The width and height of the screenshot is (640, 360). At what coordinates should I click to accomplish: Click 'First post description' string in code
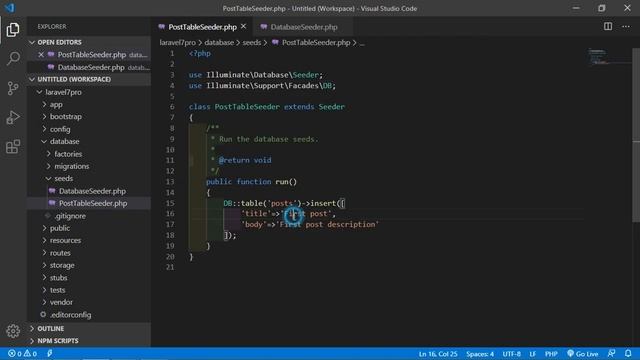[327, 224]
